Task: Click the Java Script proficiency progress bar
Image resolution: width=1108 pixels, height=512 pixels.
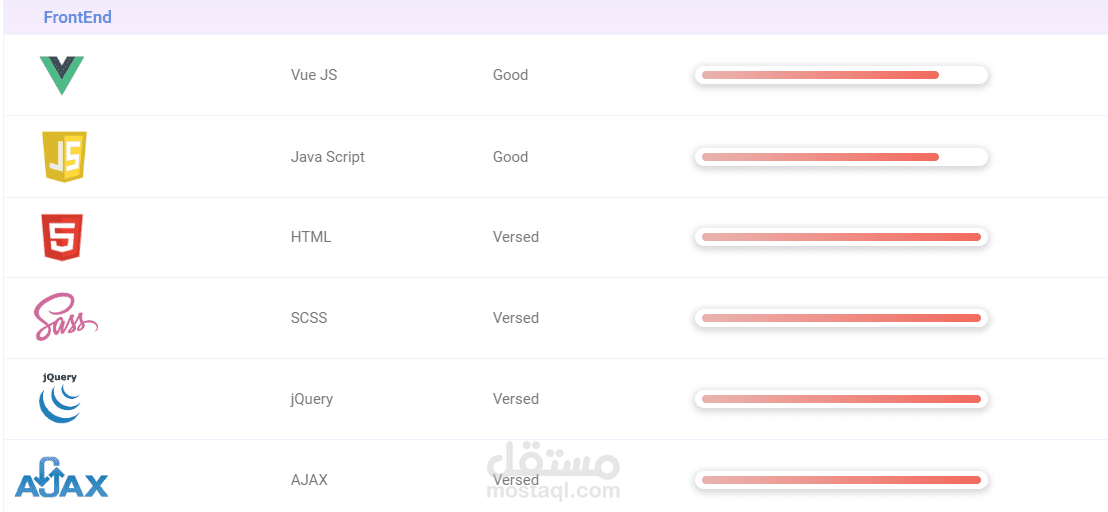Action: coord(841,157)
